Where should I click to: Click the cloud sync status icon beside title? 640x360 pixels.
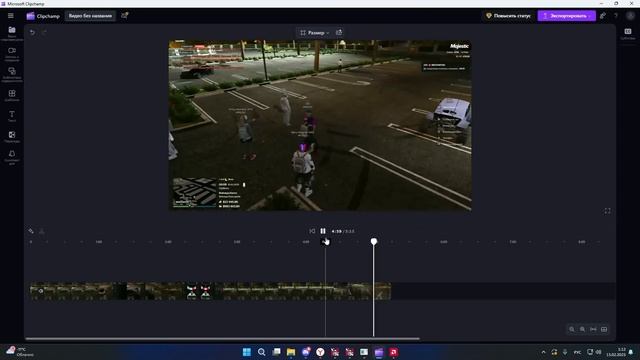[x=124, y=16]
